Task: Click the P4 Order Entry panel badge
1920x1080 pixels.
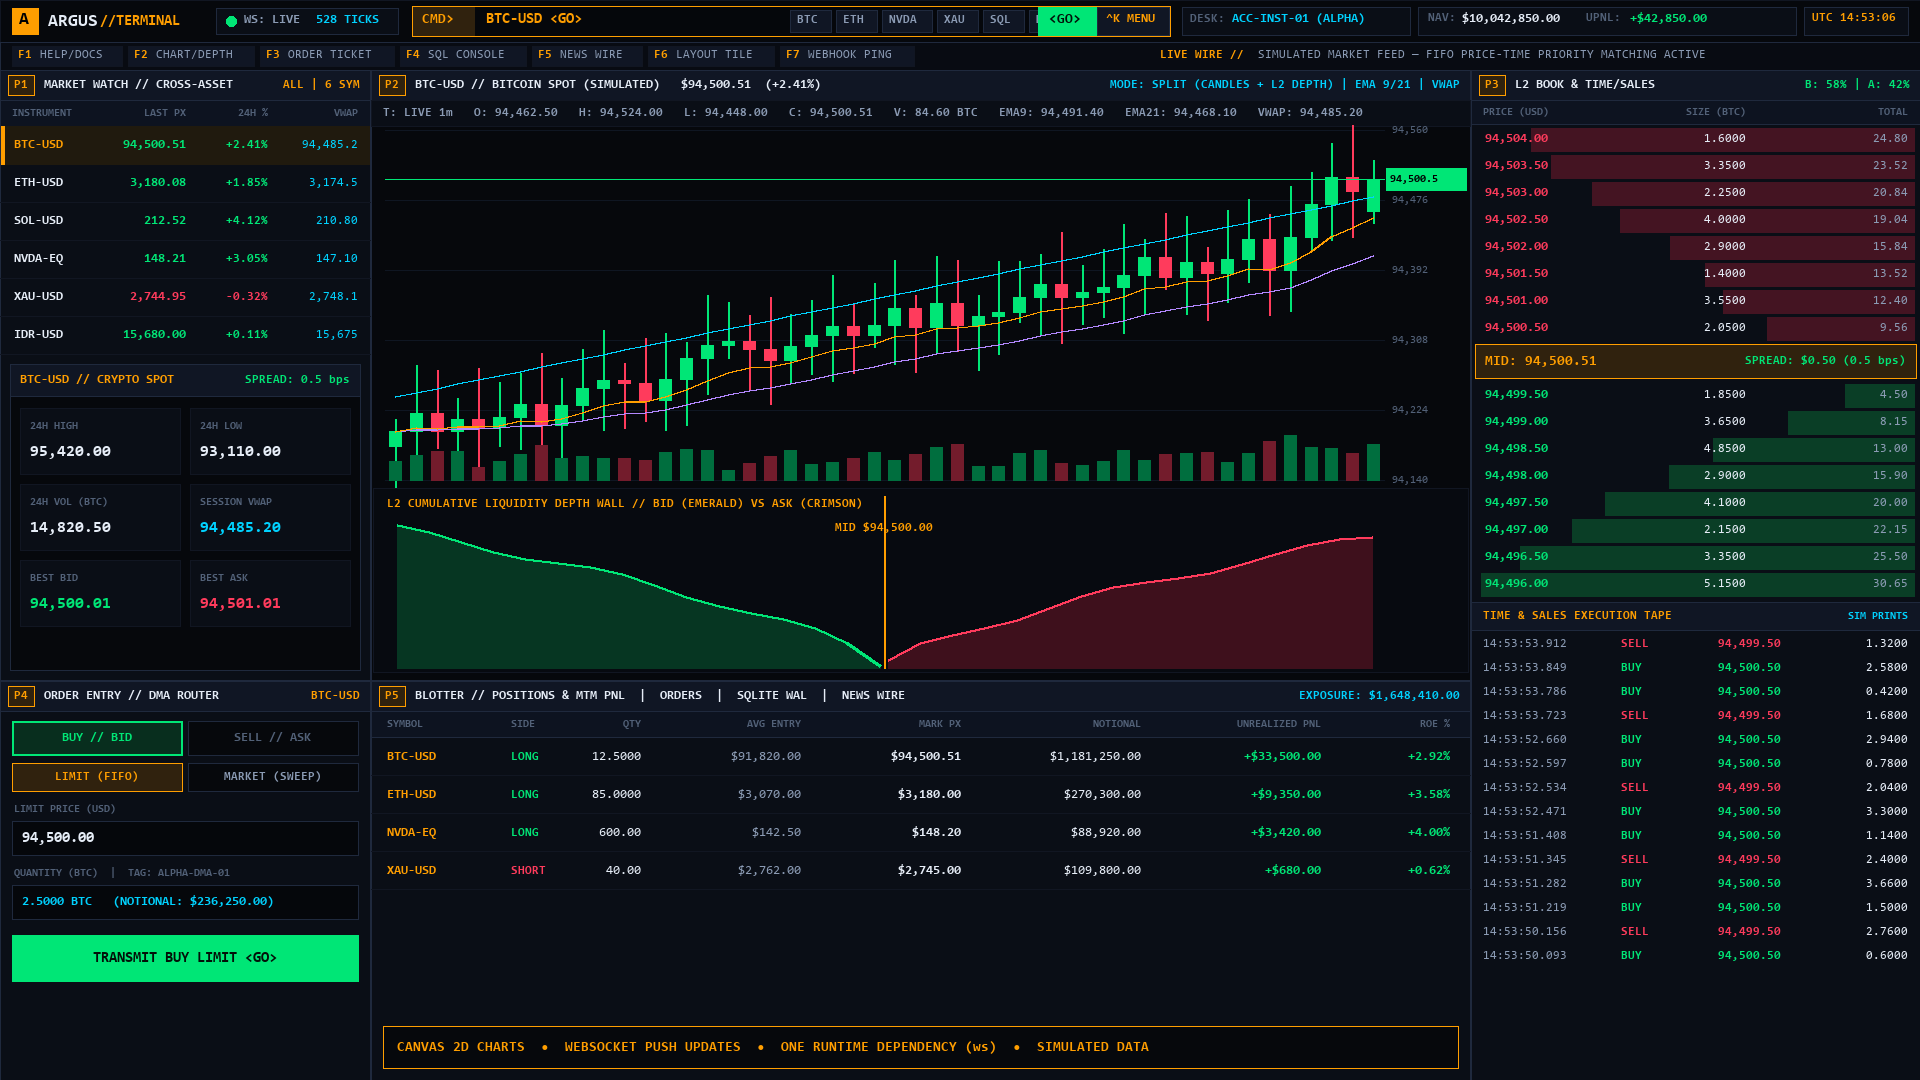Action: coord(20,696)
